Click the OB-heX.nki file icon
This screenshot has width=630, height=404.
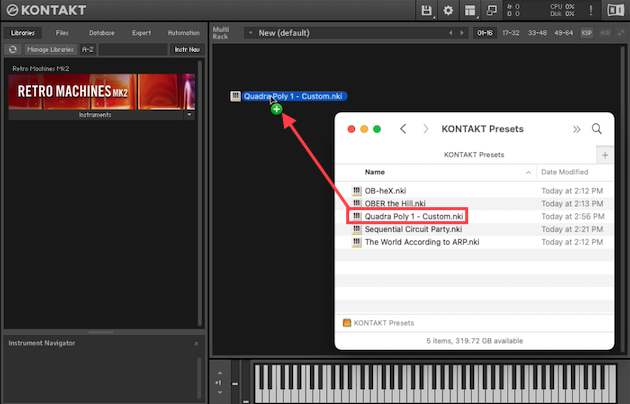tap(356, 191)
